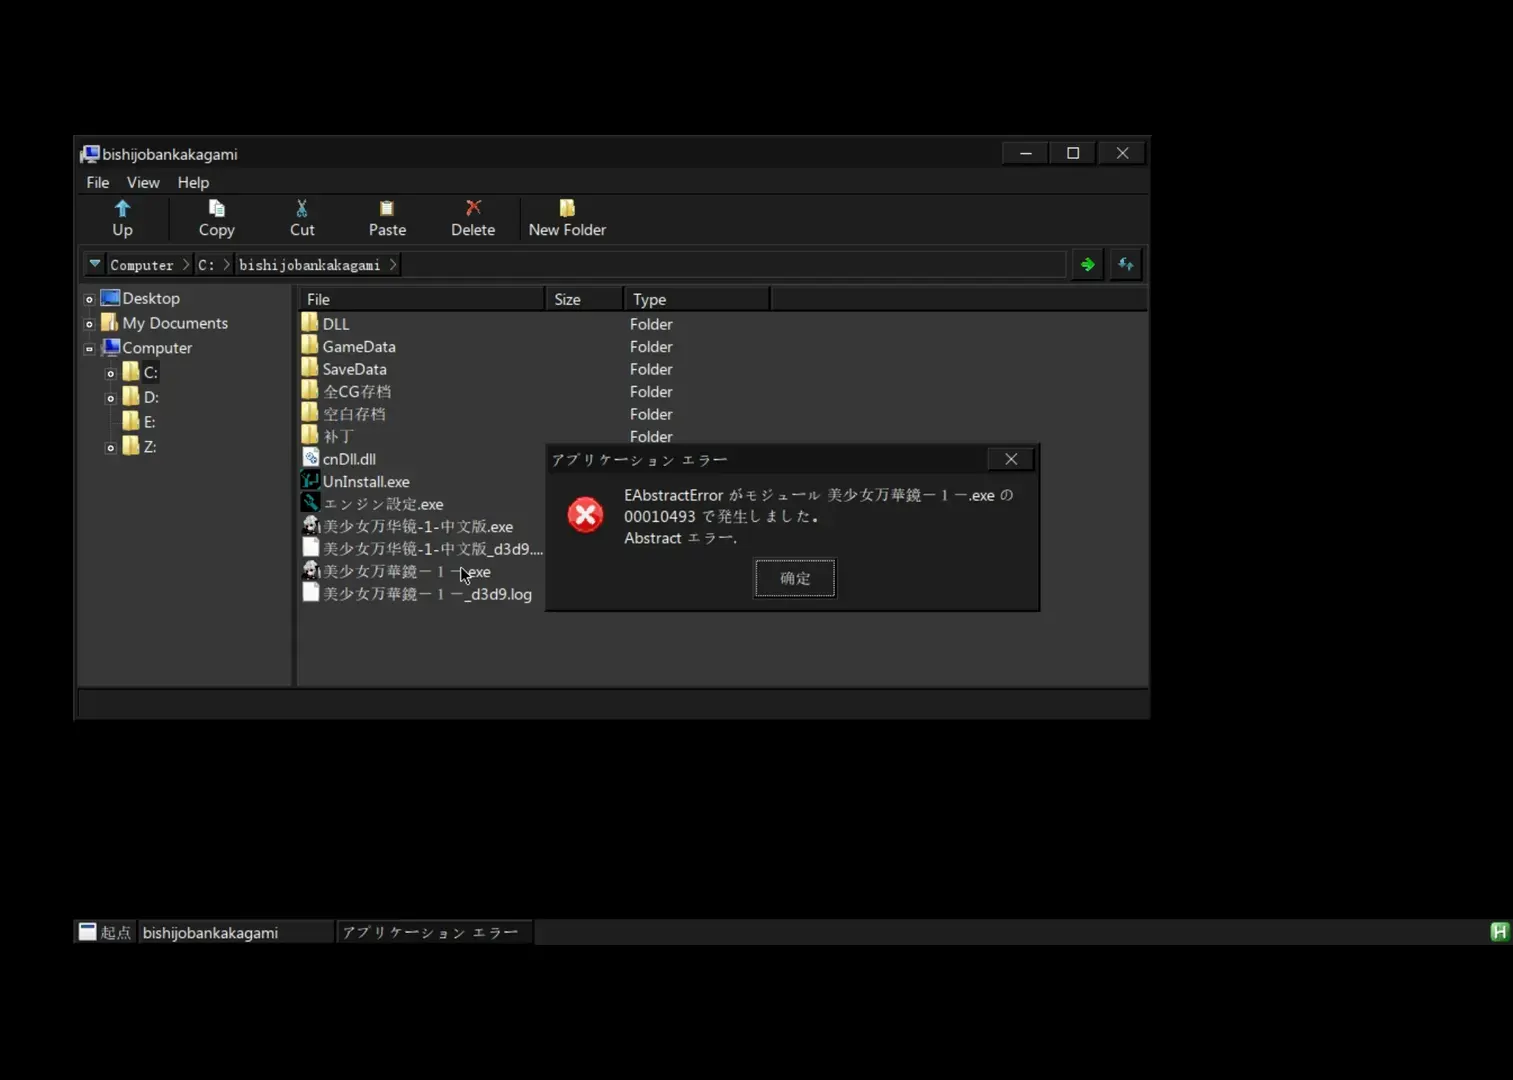Sort by Size column header
This screenshot has width=1513, height=1080.
[585, 299]
